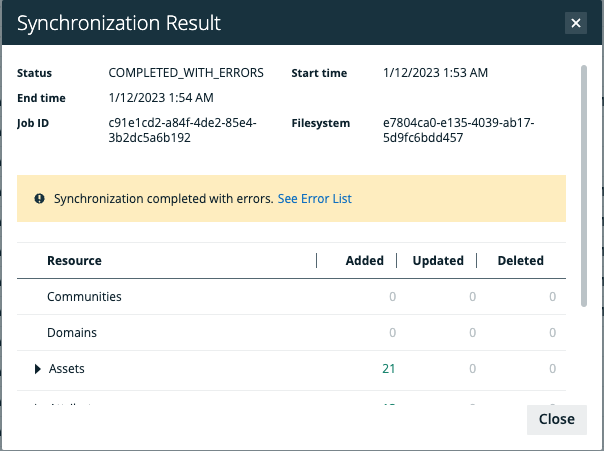This screenshot has height=451, width=604.
Task: Select the Deleted column header
Action: [520, 261]
